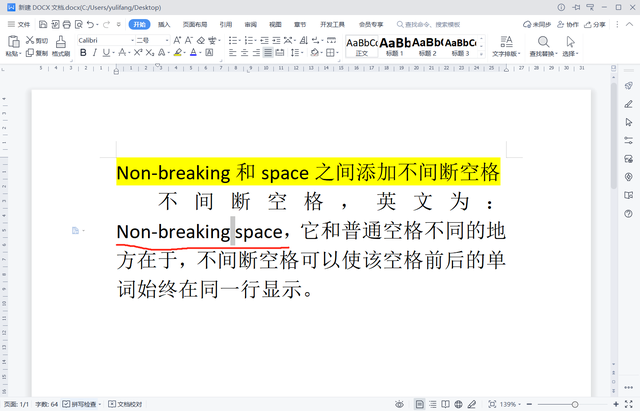Image resolution: width=640 pixels, height=411 pixels.
Task: Click the justify alignment icon
Action: point(268,53)
